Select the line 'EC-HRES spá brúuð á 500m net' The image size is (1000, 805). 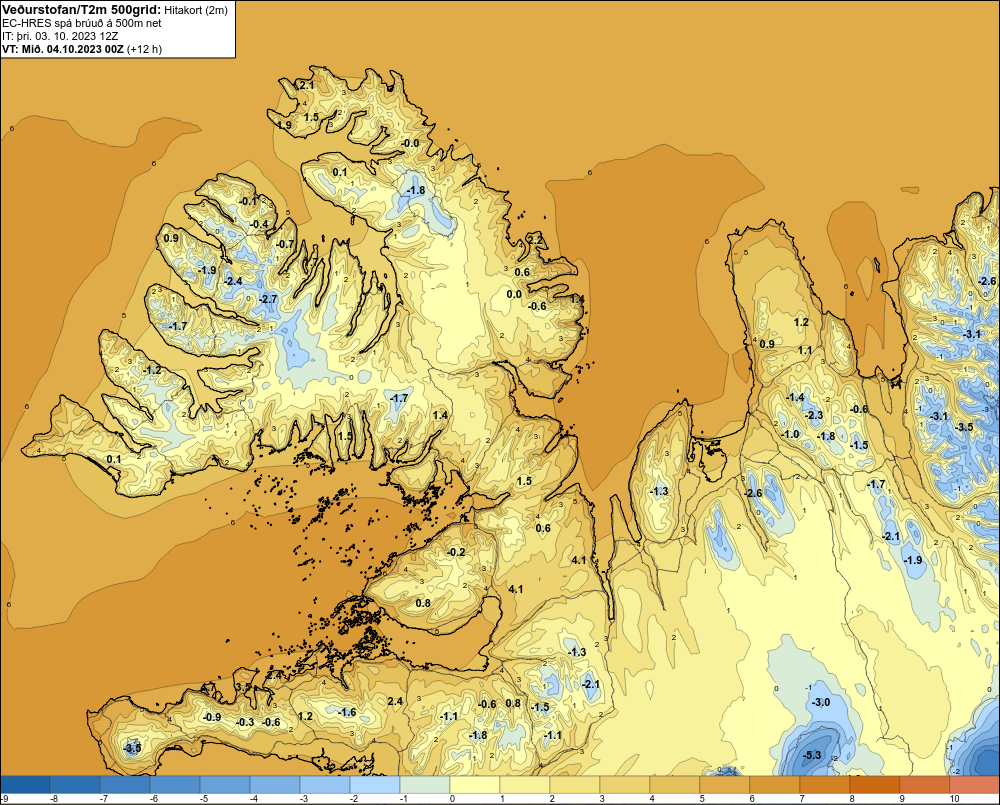82,23
